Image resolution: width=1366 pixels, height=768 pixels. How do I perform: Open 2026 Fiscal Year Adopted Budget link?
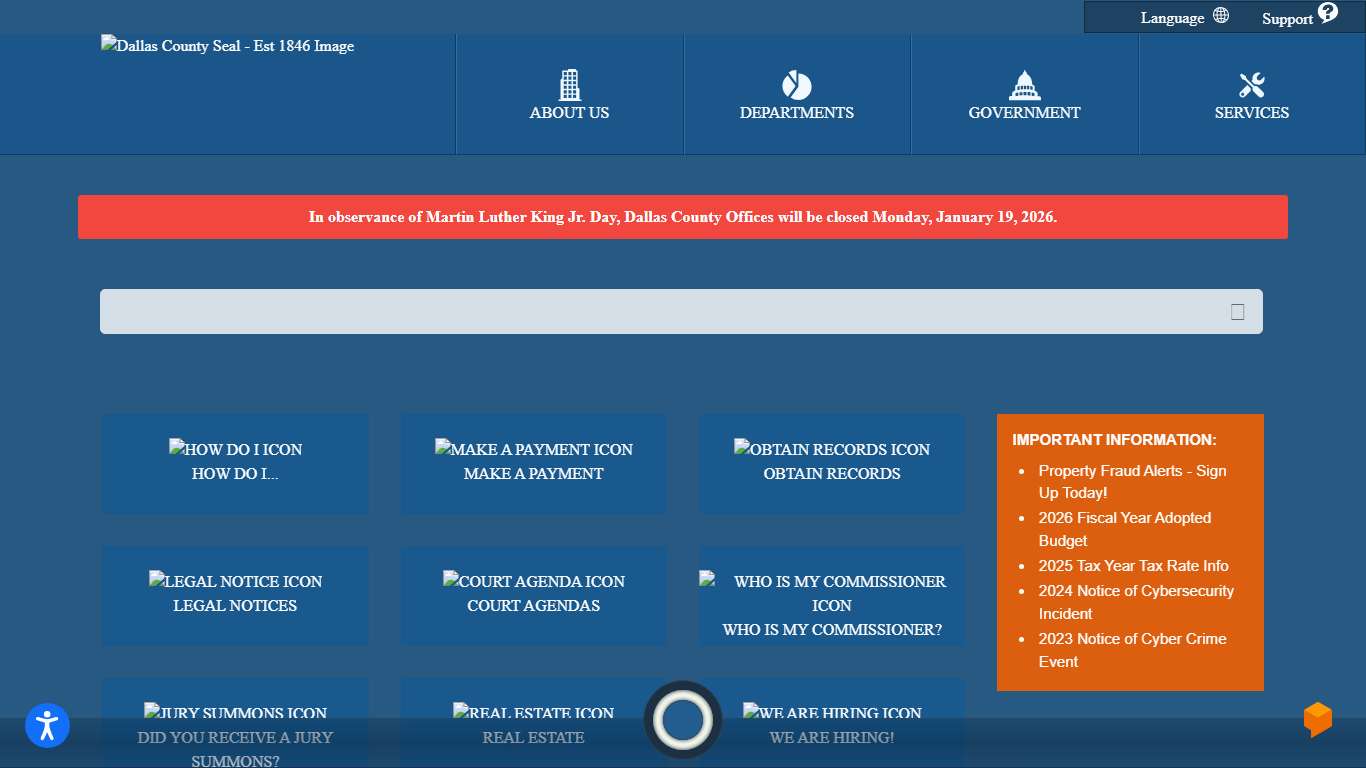pyautogui.click(x=1124, y=529)
